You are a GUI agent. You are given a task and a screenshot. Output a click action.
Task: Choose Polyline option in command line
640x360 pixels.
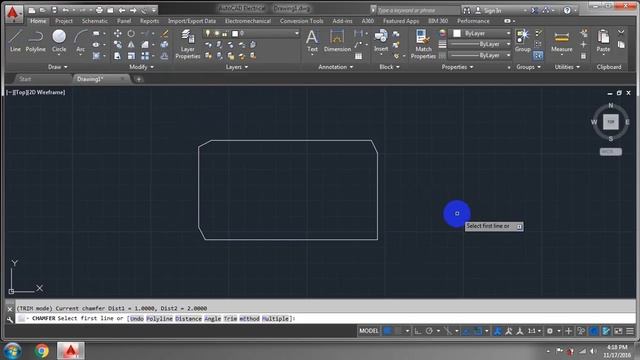(x=160, y=318)
